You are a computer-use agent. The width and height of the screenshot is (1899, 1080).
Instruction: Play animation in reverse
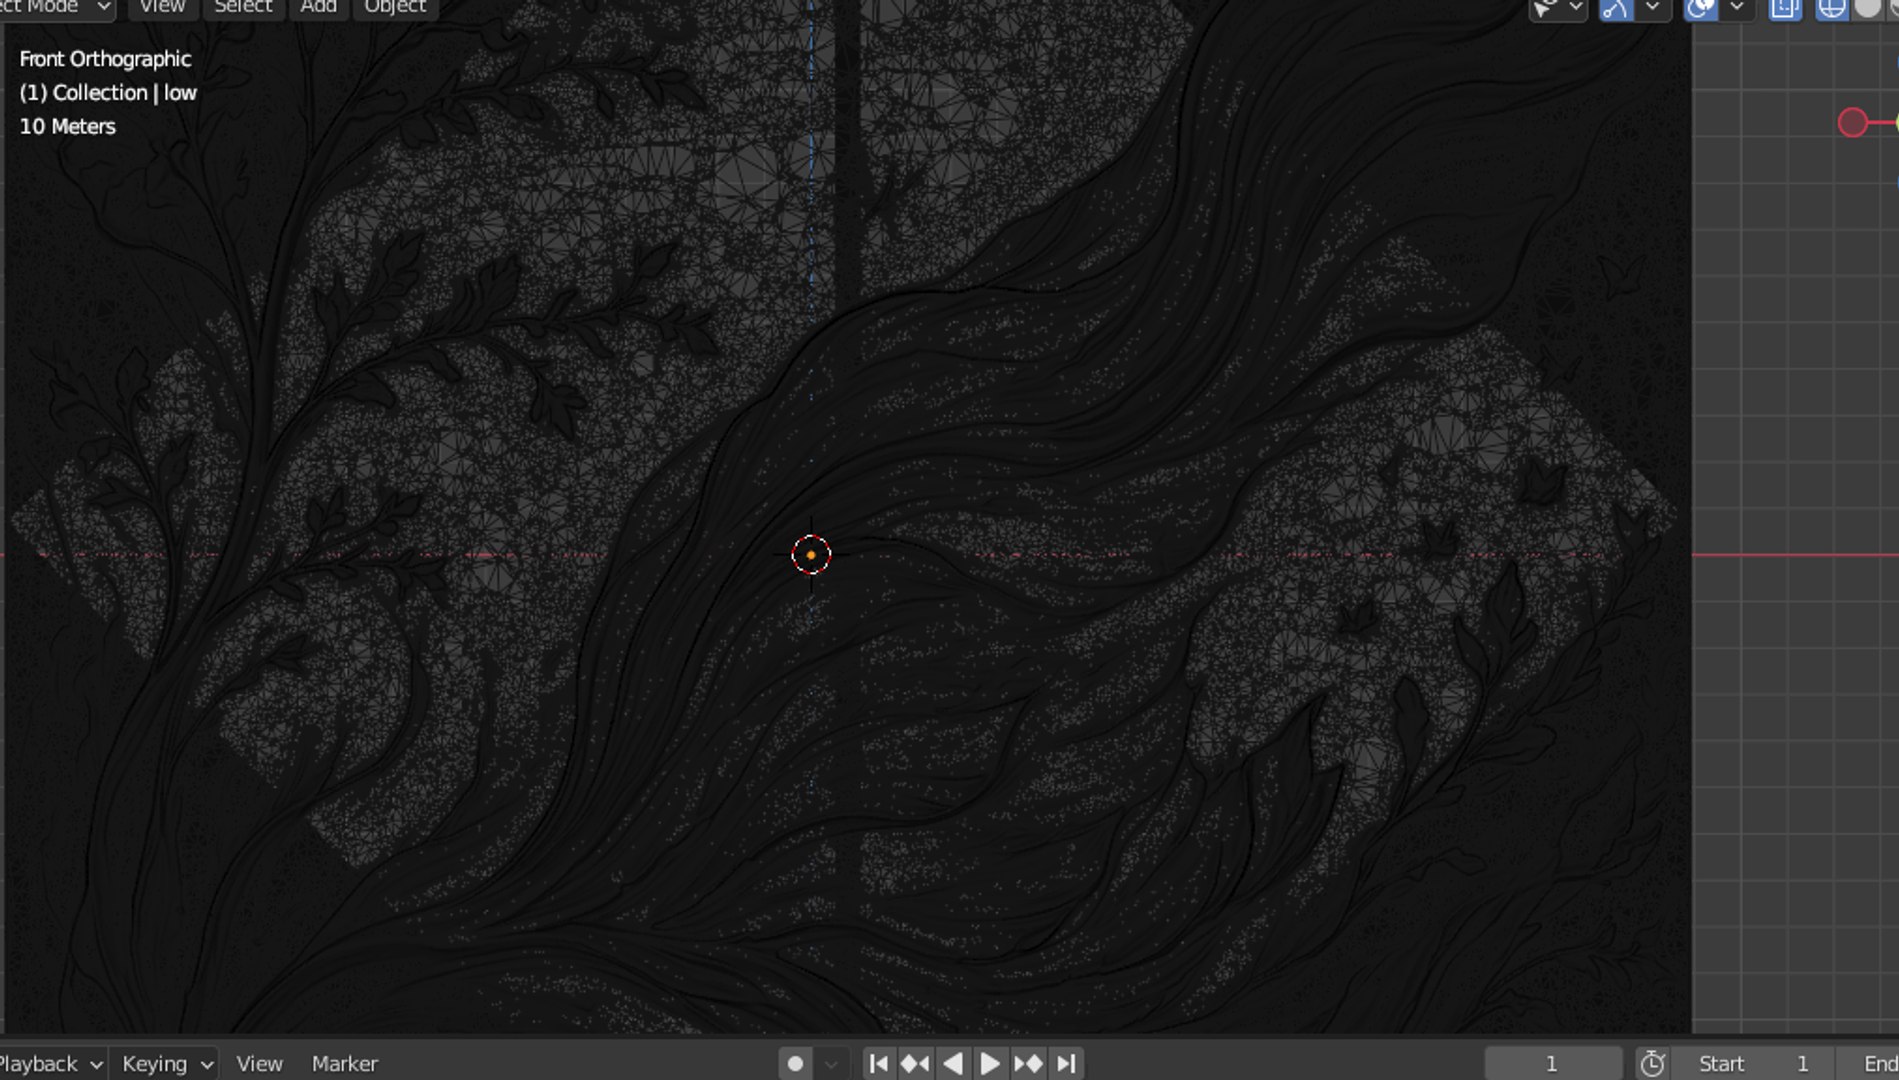coord(952,1063)
